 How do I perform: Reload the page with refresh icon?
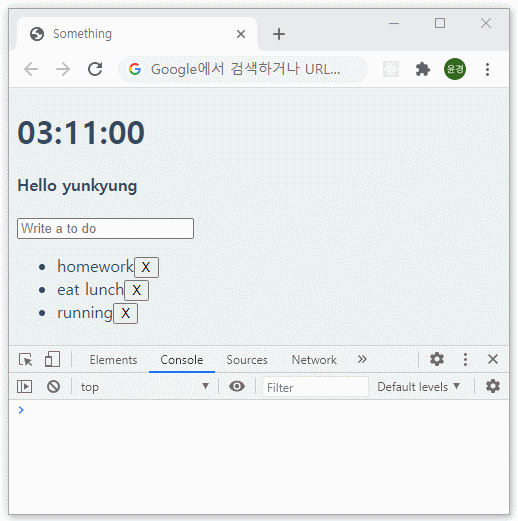[95, 69]
